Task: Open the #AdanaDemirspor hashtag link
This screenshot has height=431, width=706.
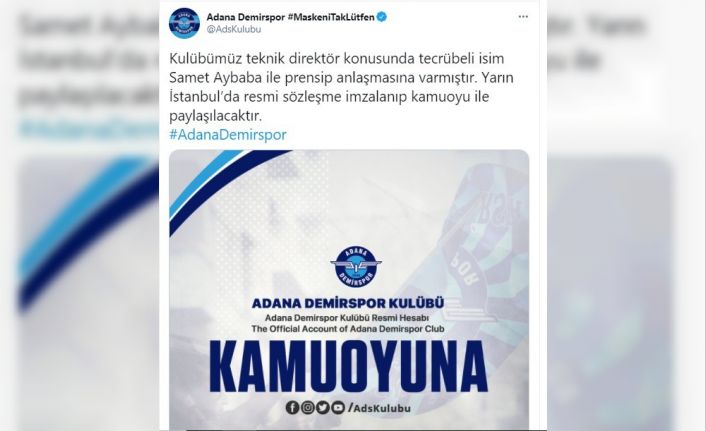Action: [x=228, y=135]
